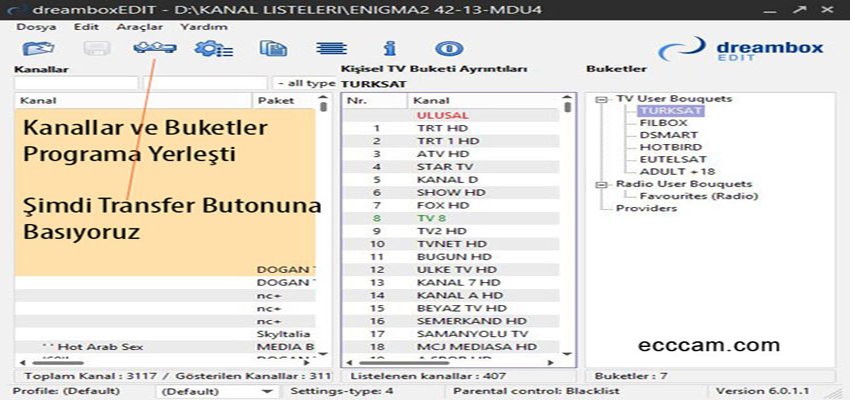Select the BEYAZ TV HD channel
This screenshot has height=400, width=850.
450,308
